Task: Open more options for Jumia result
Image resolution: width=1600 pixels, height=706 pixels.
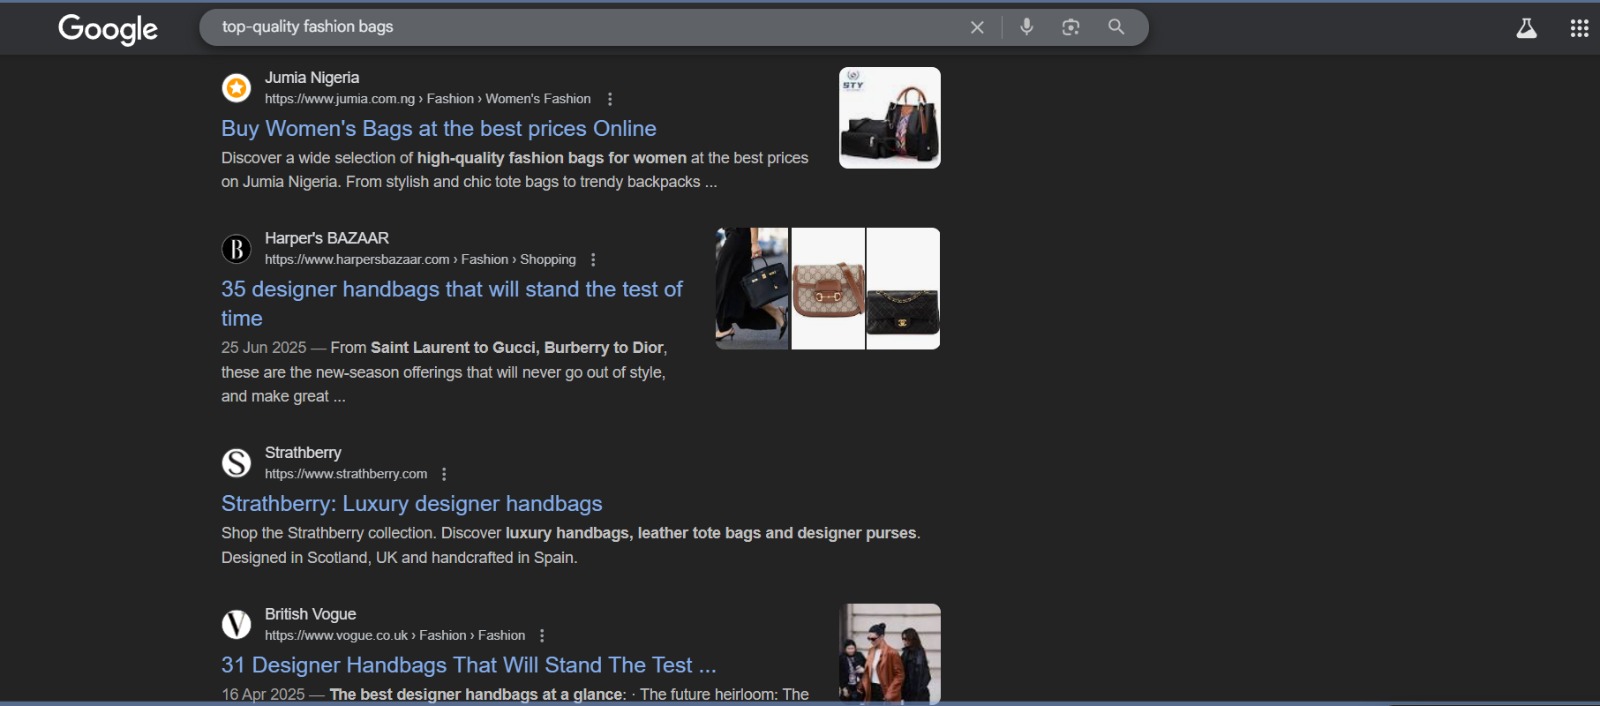Action: [x=610, y=99]
